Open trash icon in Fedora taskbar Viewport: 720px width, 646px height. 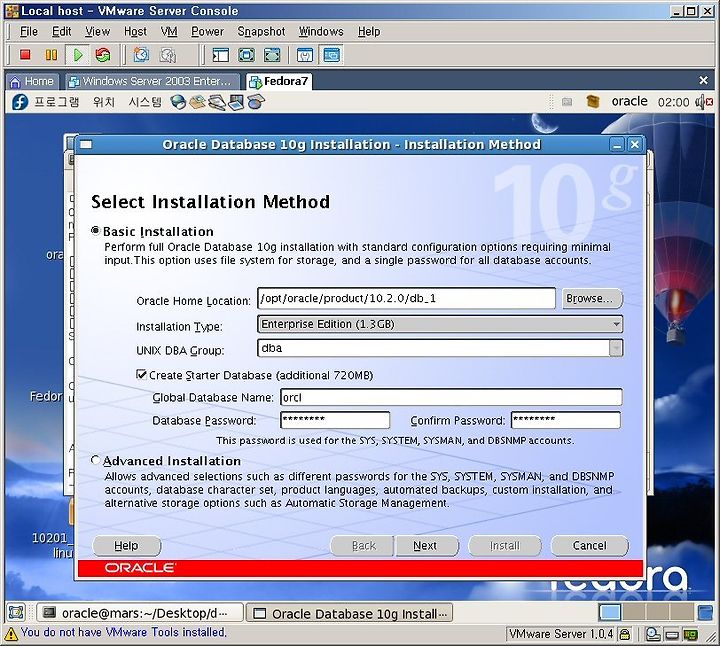705,612
